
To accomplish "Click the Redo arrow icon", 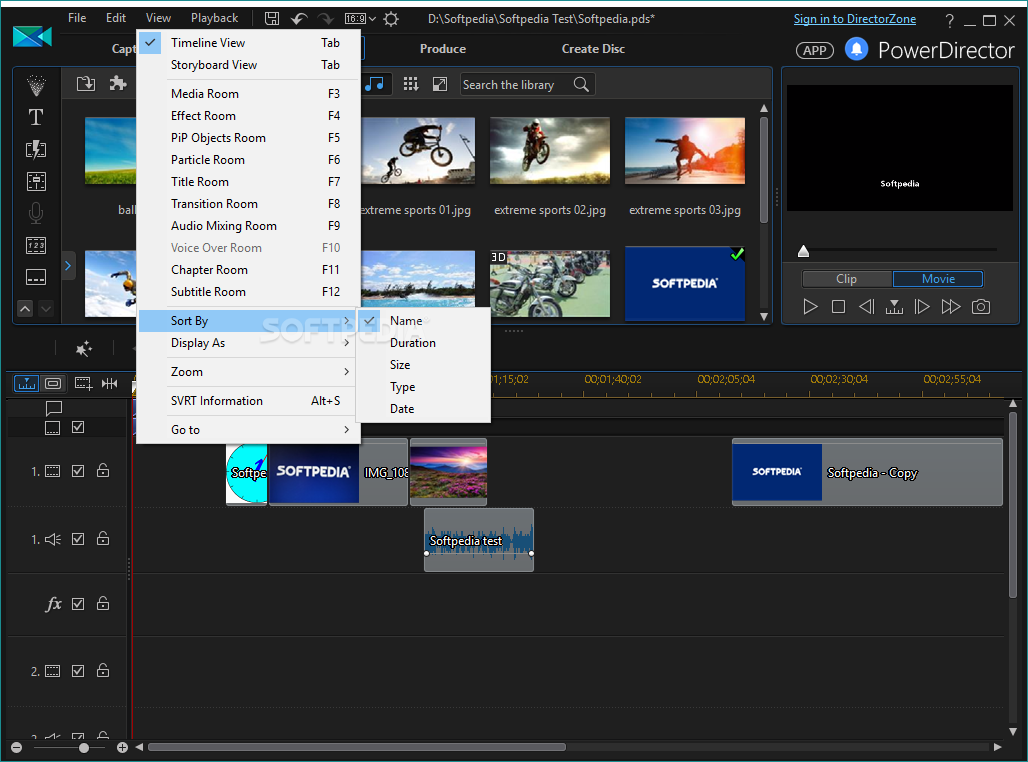I will [x=325, y=18].
